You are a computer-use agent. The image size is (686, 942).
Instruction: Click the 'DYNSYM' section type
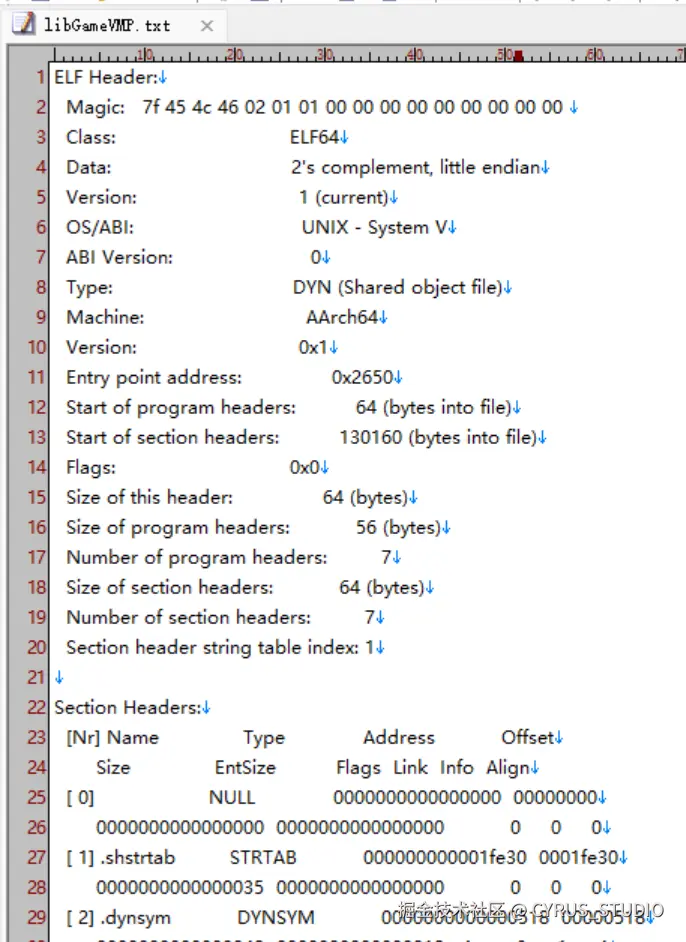click(276, 917)
